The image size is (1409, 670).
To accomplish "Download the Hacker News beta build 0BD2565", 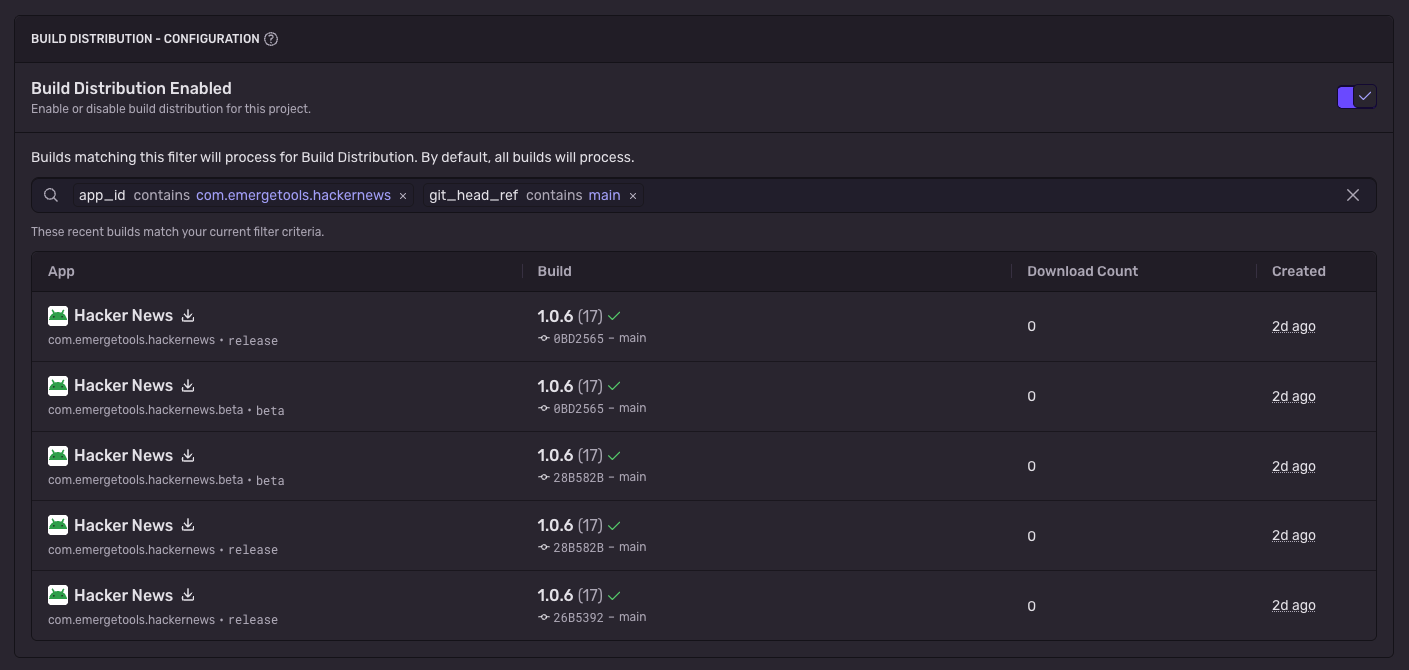I will click(188, 386).
